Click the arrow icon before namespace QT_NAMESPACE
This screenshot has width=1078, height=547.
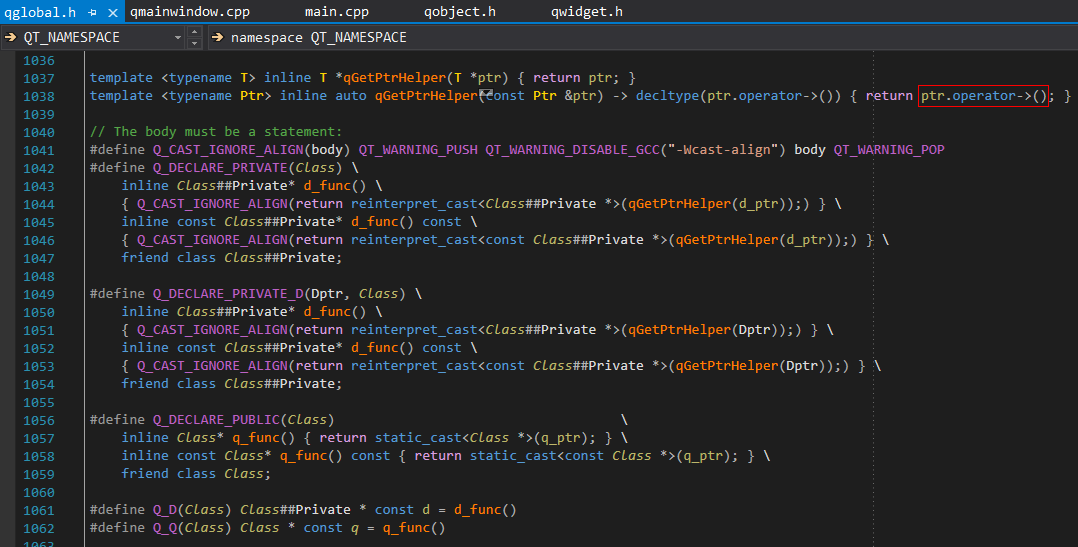[x=217, y=37]
